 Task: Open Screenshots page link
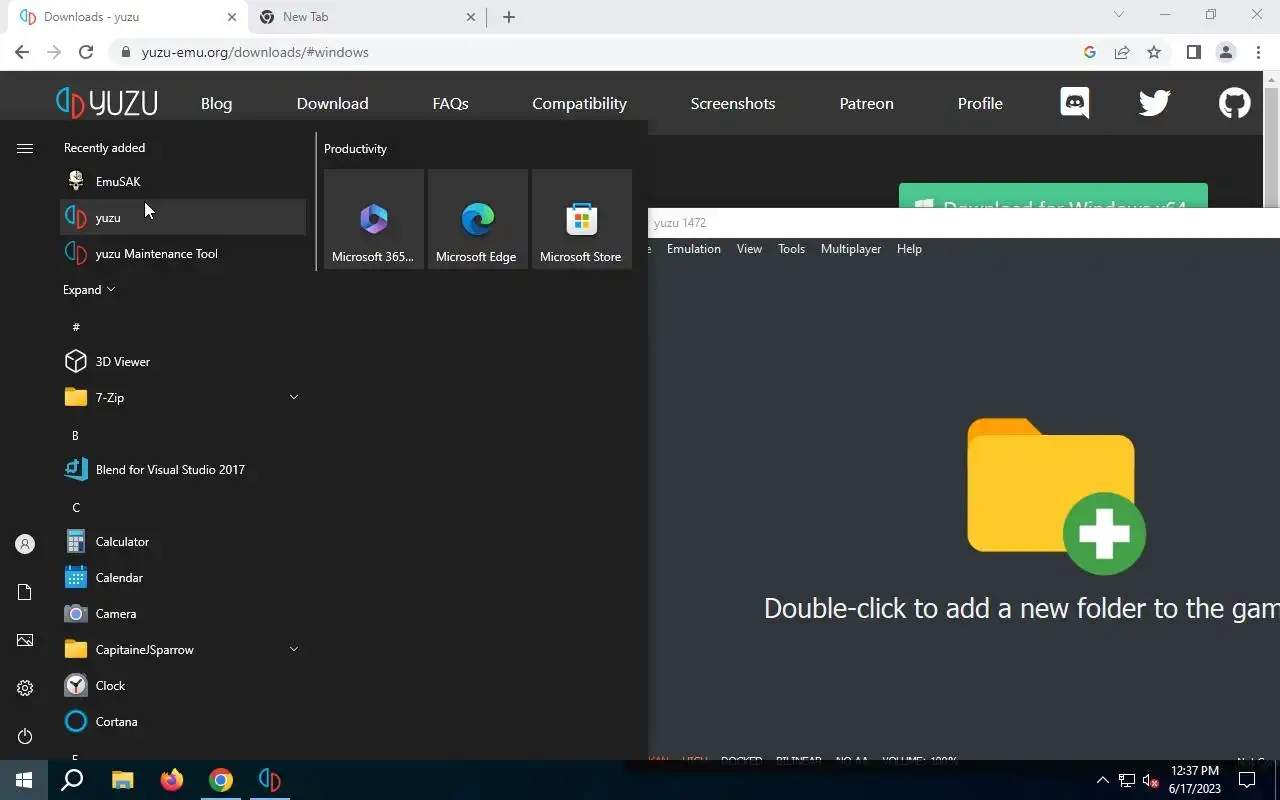[733, 103]
